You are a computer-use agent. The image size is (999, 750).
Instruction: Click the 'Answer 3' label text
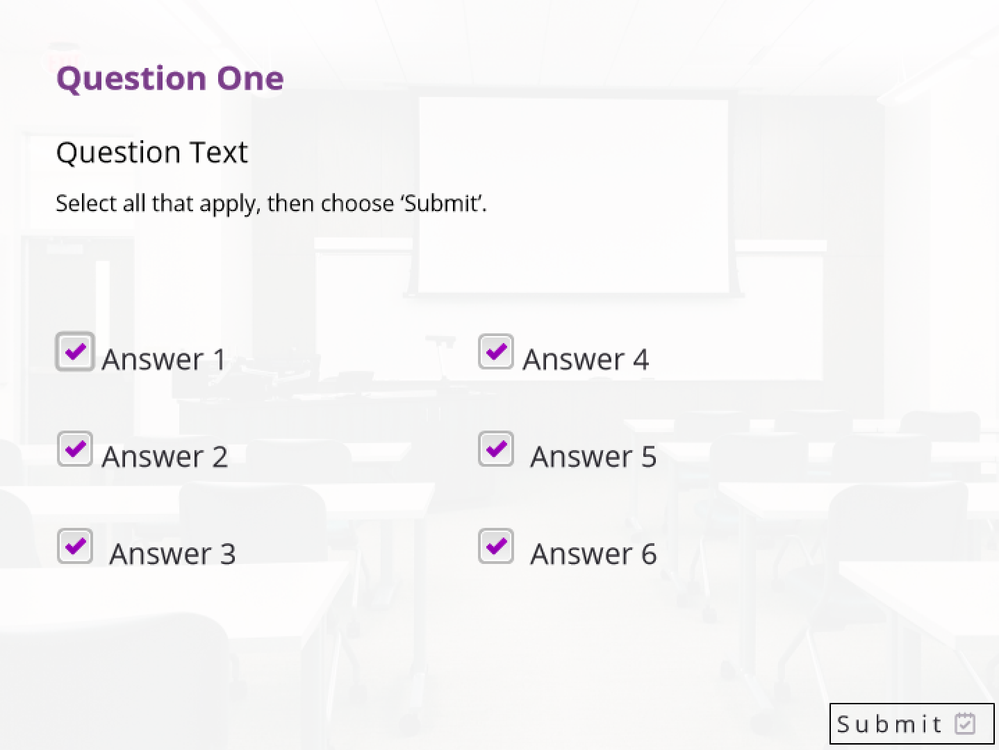173,554
